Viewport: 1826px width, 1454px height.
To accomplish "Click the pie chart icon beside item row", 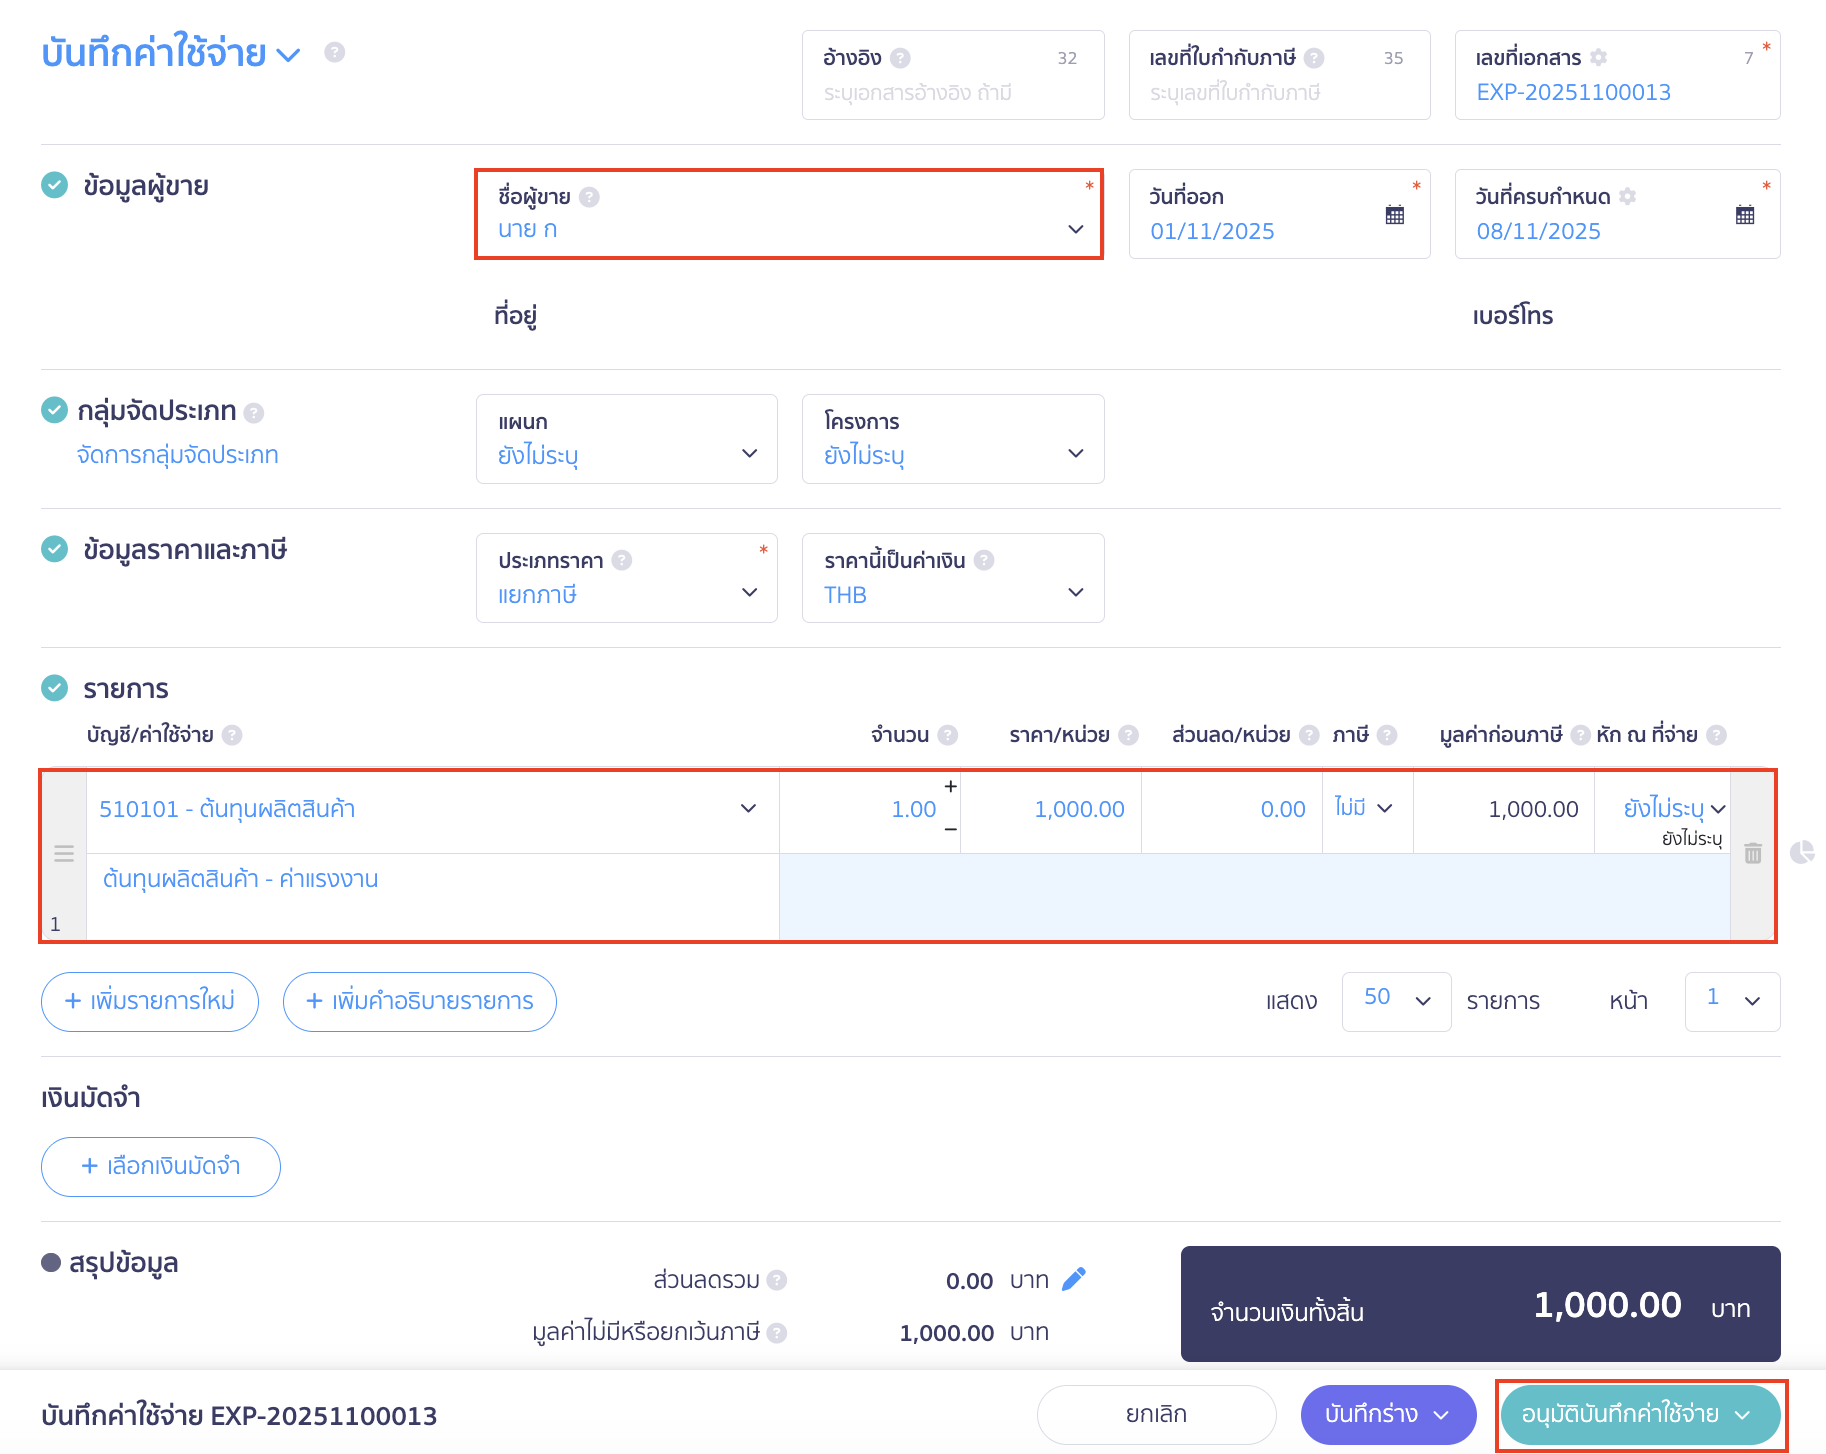I will coord(1802,852).
